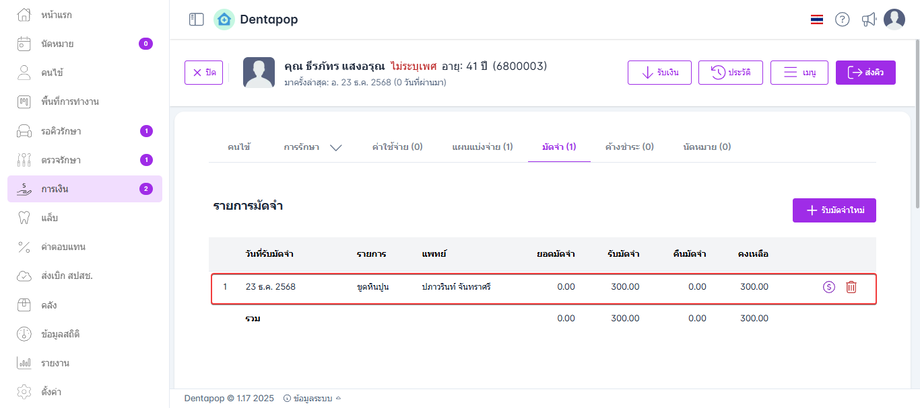Open the เมนู menu button
Viewport: 920px width, 408px height.
pos(799,73)
